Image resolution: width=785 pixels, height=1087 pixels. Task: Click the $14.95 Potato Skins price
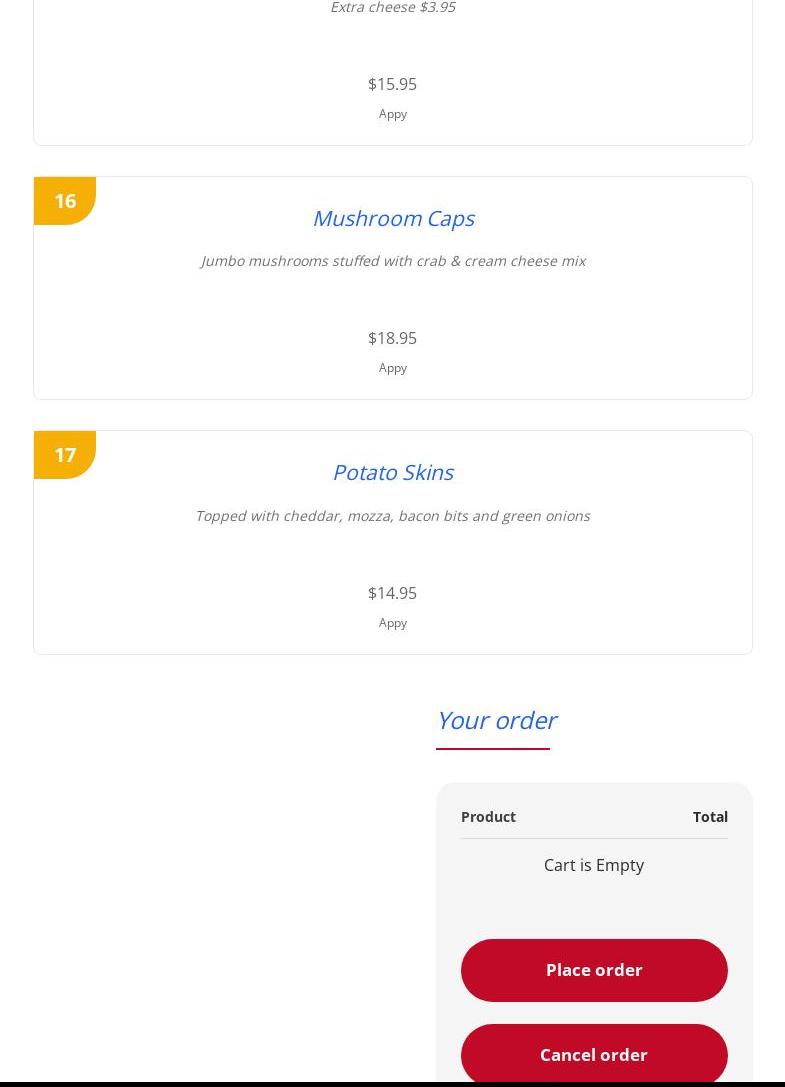point(392,593)
